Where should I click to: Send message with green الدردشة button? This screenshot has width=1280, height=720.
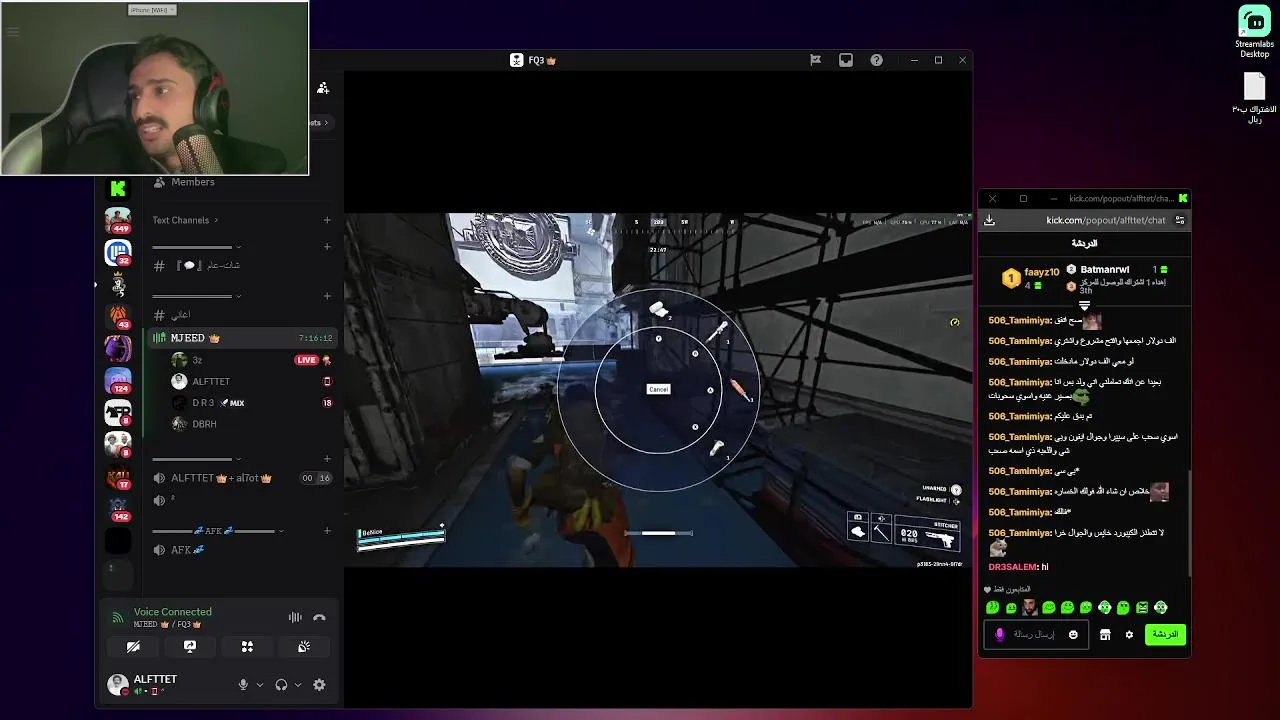1165,634
